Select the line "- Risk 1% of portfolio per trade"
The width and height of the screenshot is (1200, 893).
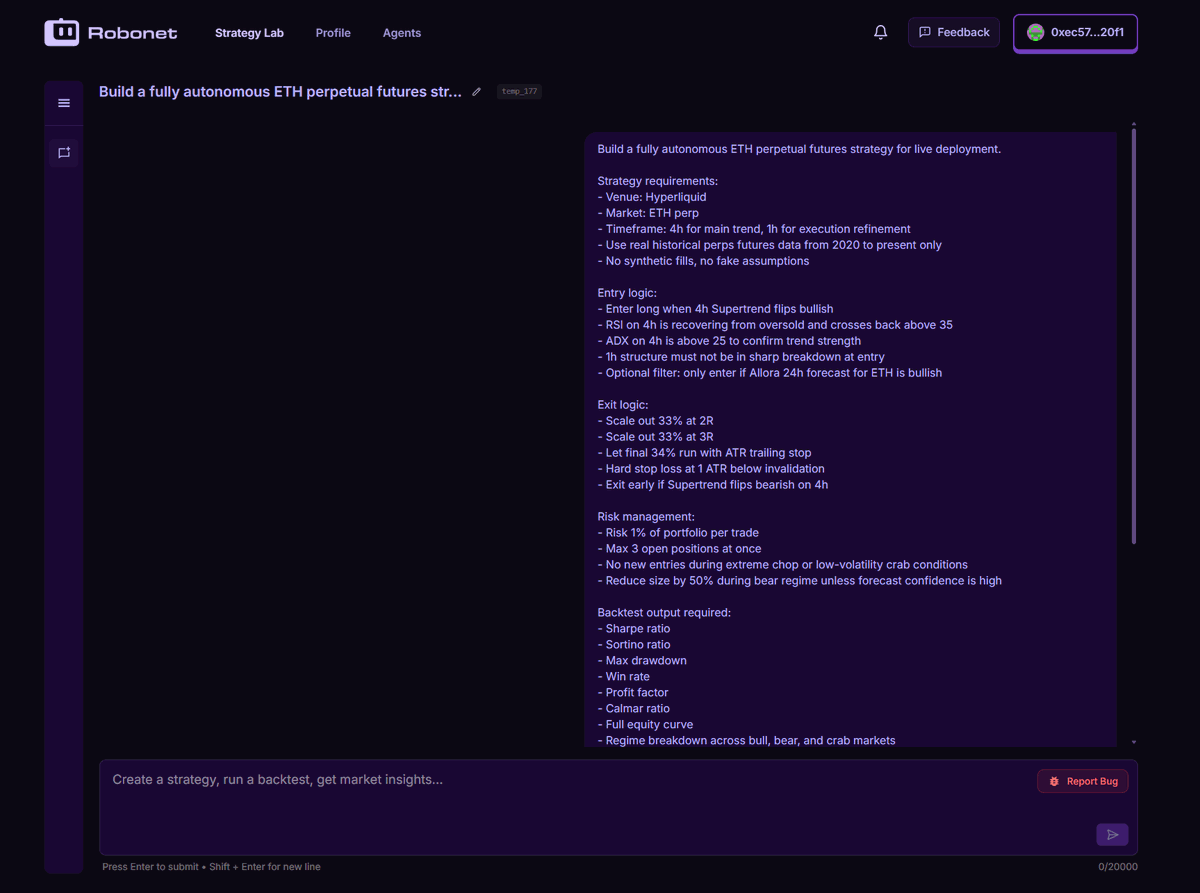(678, 533)
